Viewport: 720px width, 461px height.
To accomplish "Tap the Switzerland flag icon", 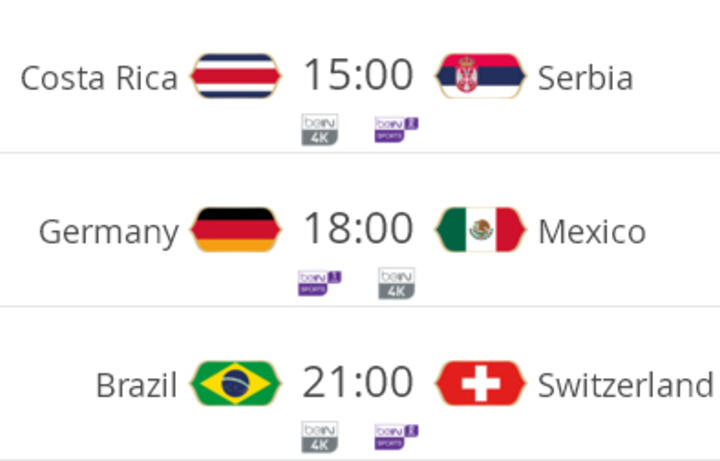I will [x=480, y=384].
